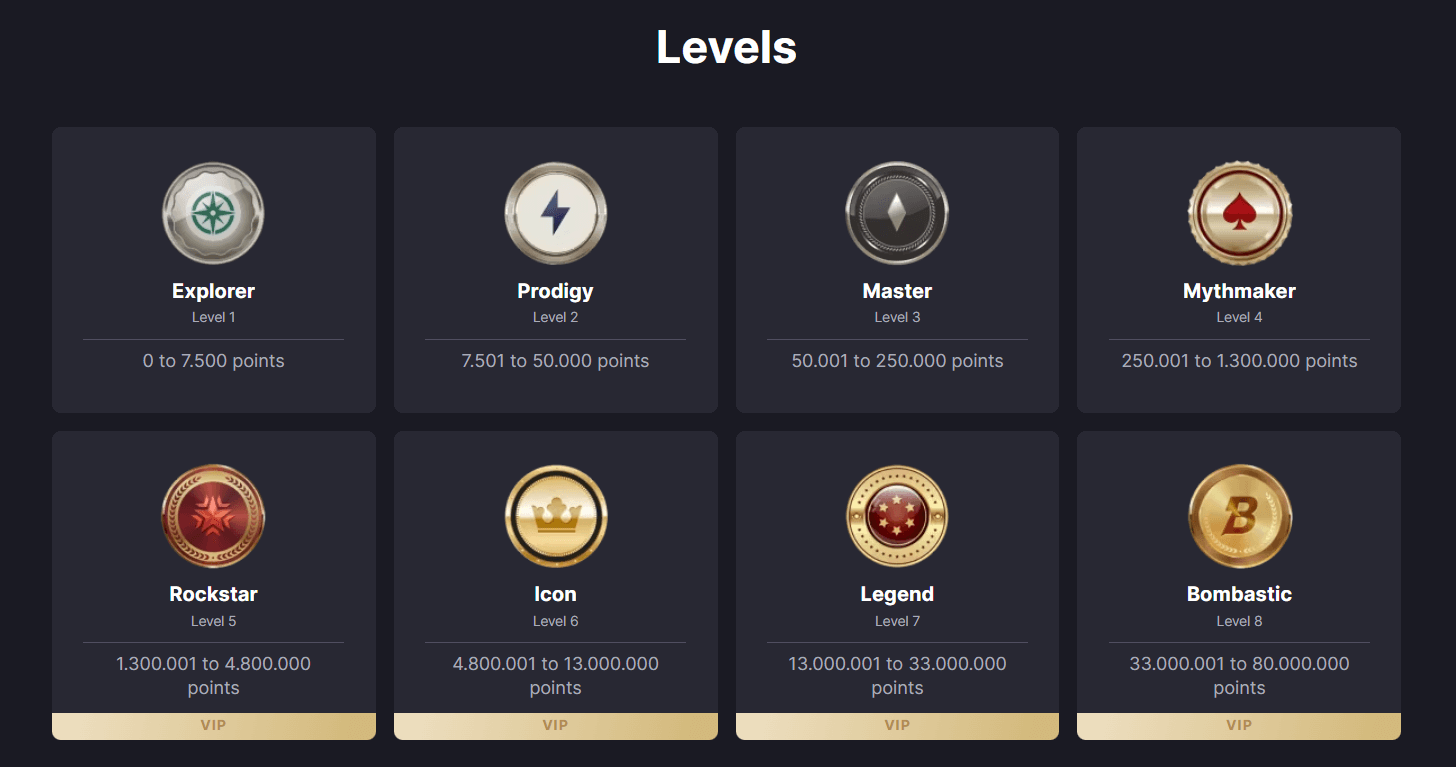The image size is (1456, 767).
Task: Click the Prodigy lightning bolt badge
Action: (x=555, y=214)
